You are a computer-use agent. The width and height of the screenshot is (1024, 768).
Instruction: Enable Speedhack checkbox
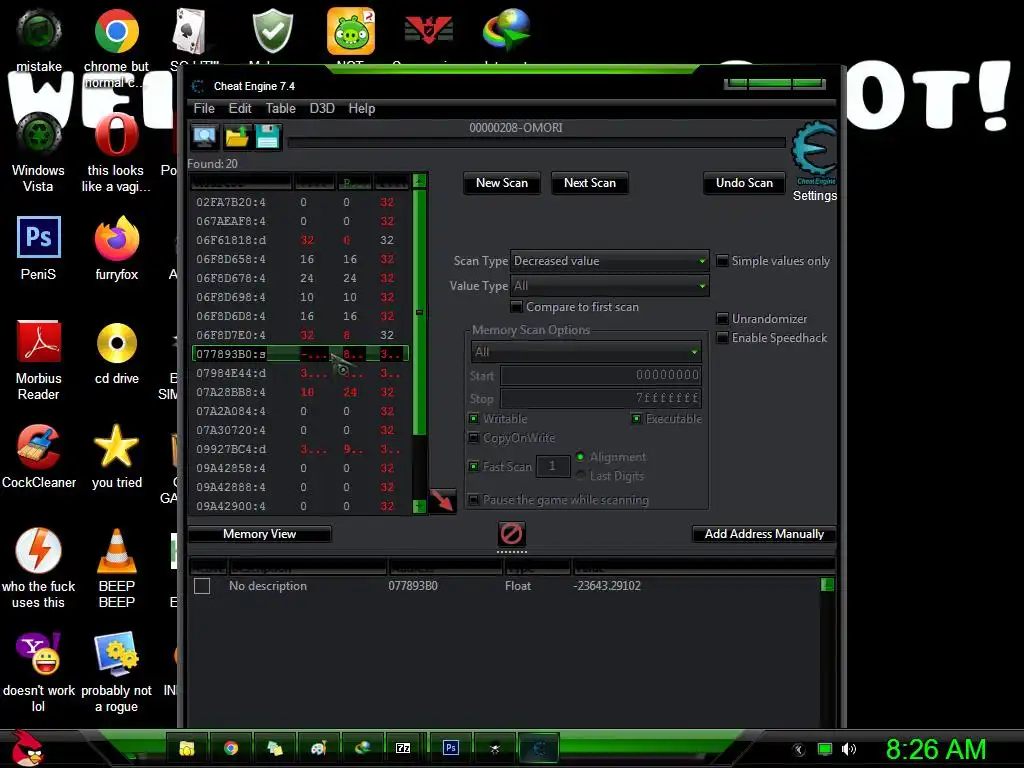pos(722,338)
